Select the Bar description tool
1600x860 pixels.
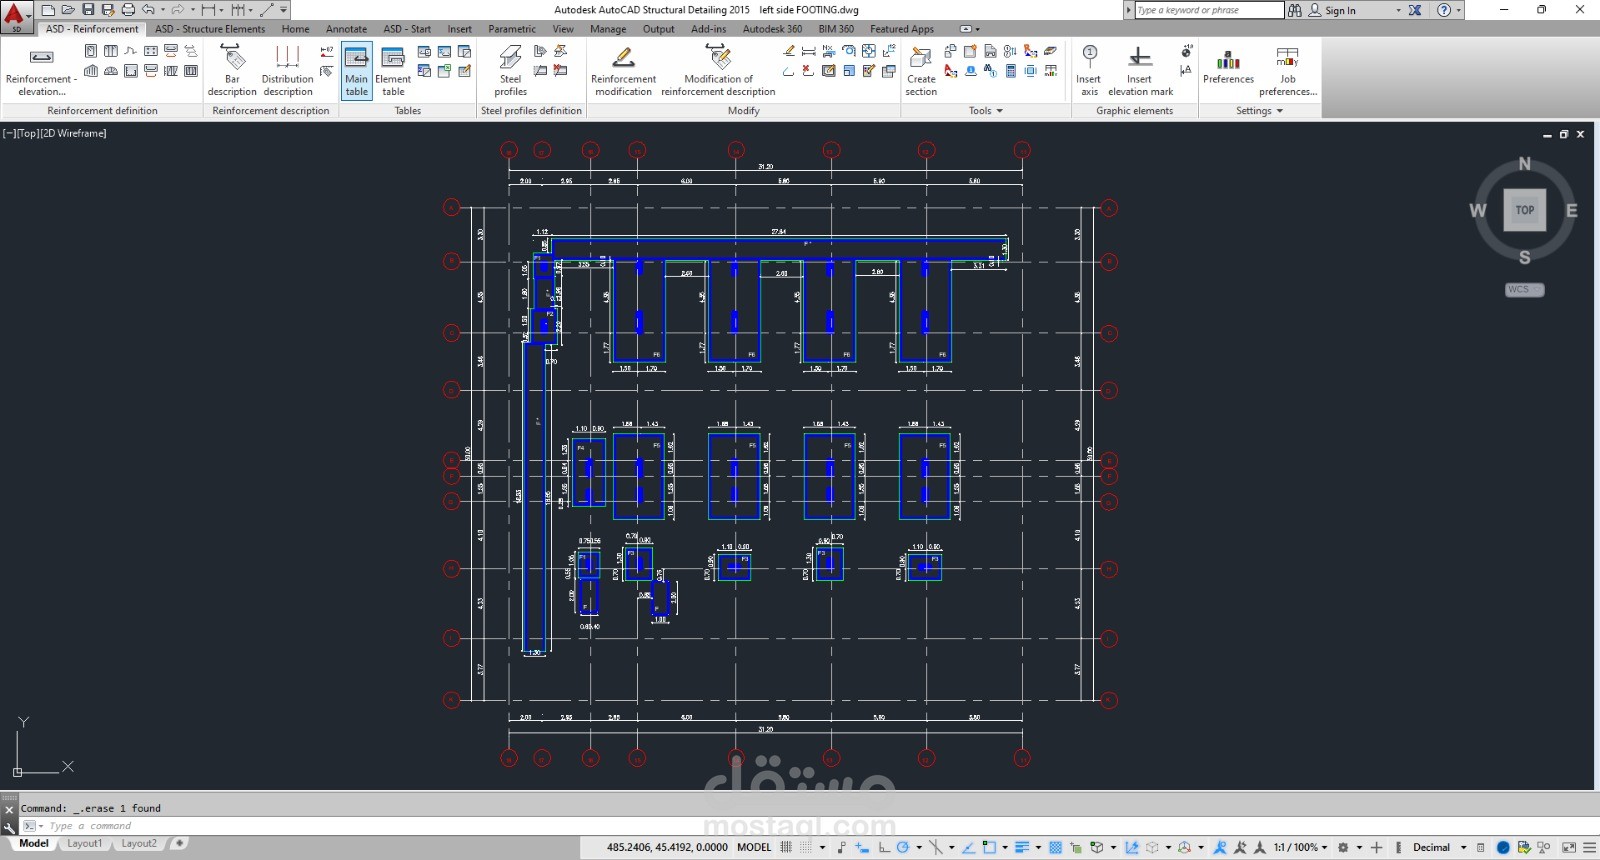point(232,70)
